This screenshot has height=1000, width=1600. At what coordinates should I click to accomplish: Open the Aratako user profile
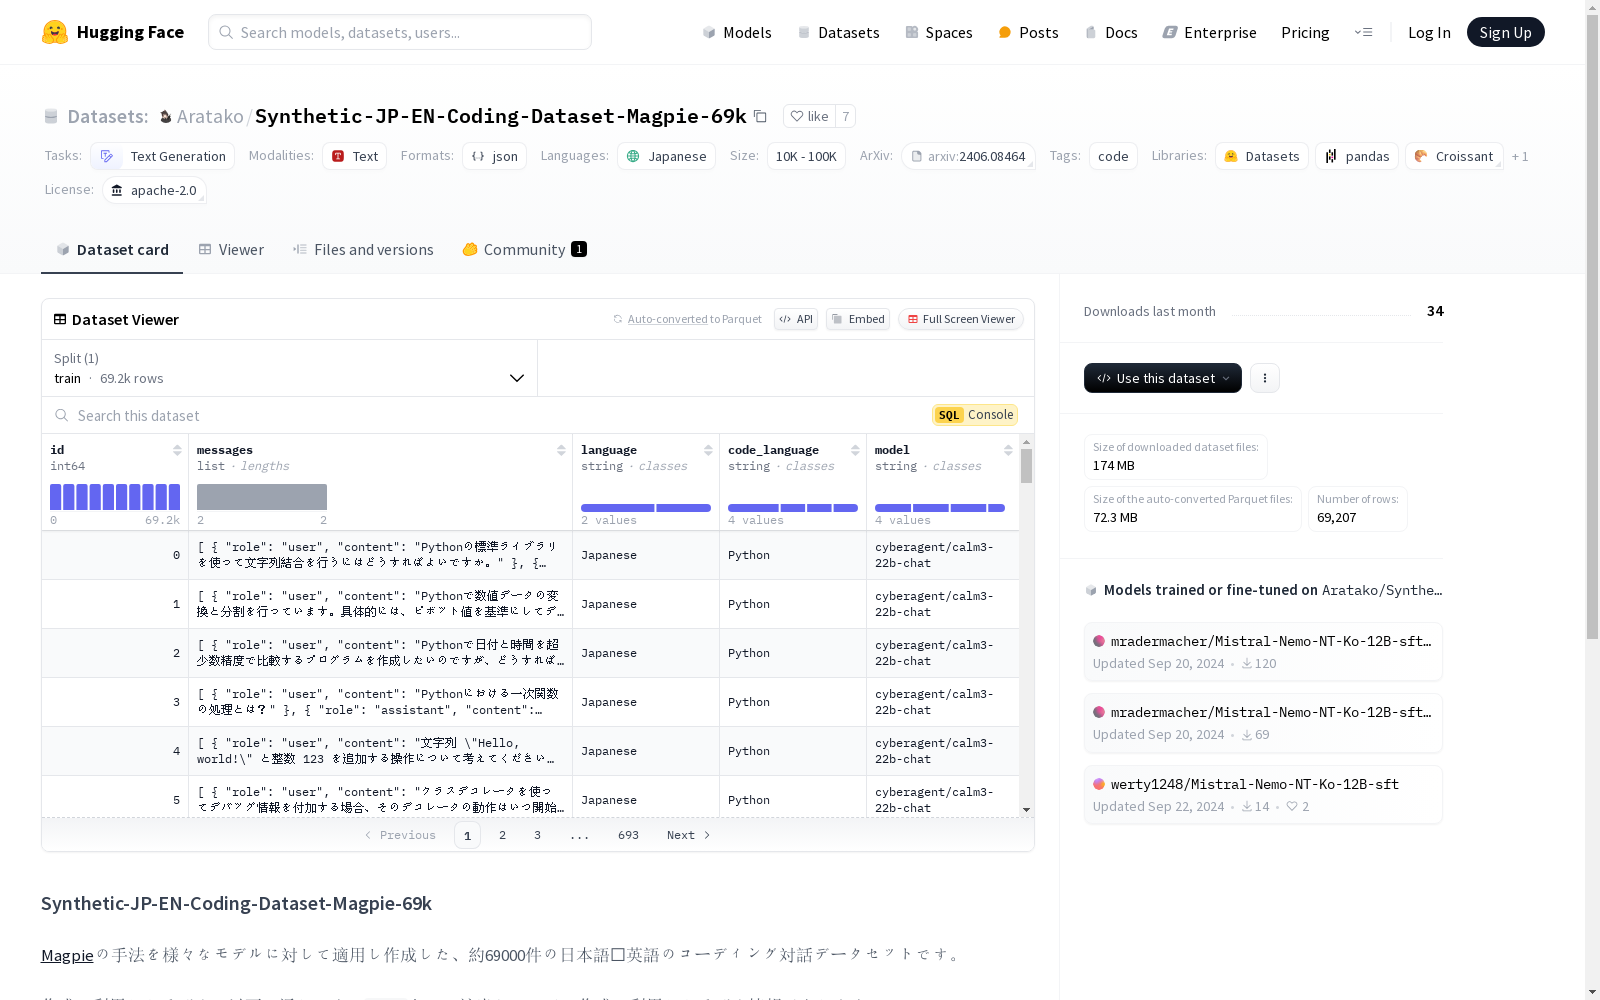pyautogui.click(x=210, y=116)
